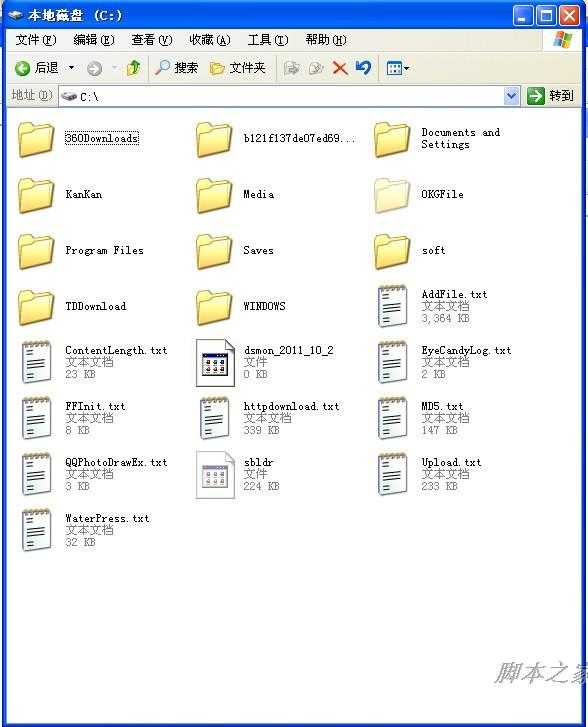Open the 文件(F) menu
Screen dimensions: 588x727
[36, 40]
